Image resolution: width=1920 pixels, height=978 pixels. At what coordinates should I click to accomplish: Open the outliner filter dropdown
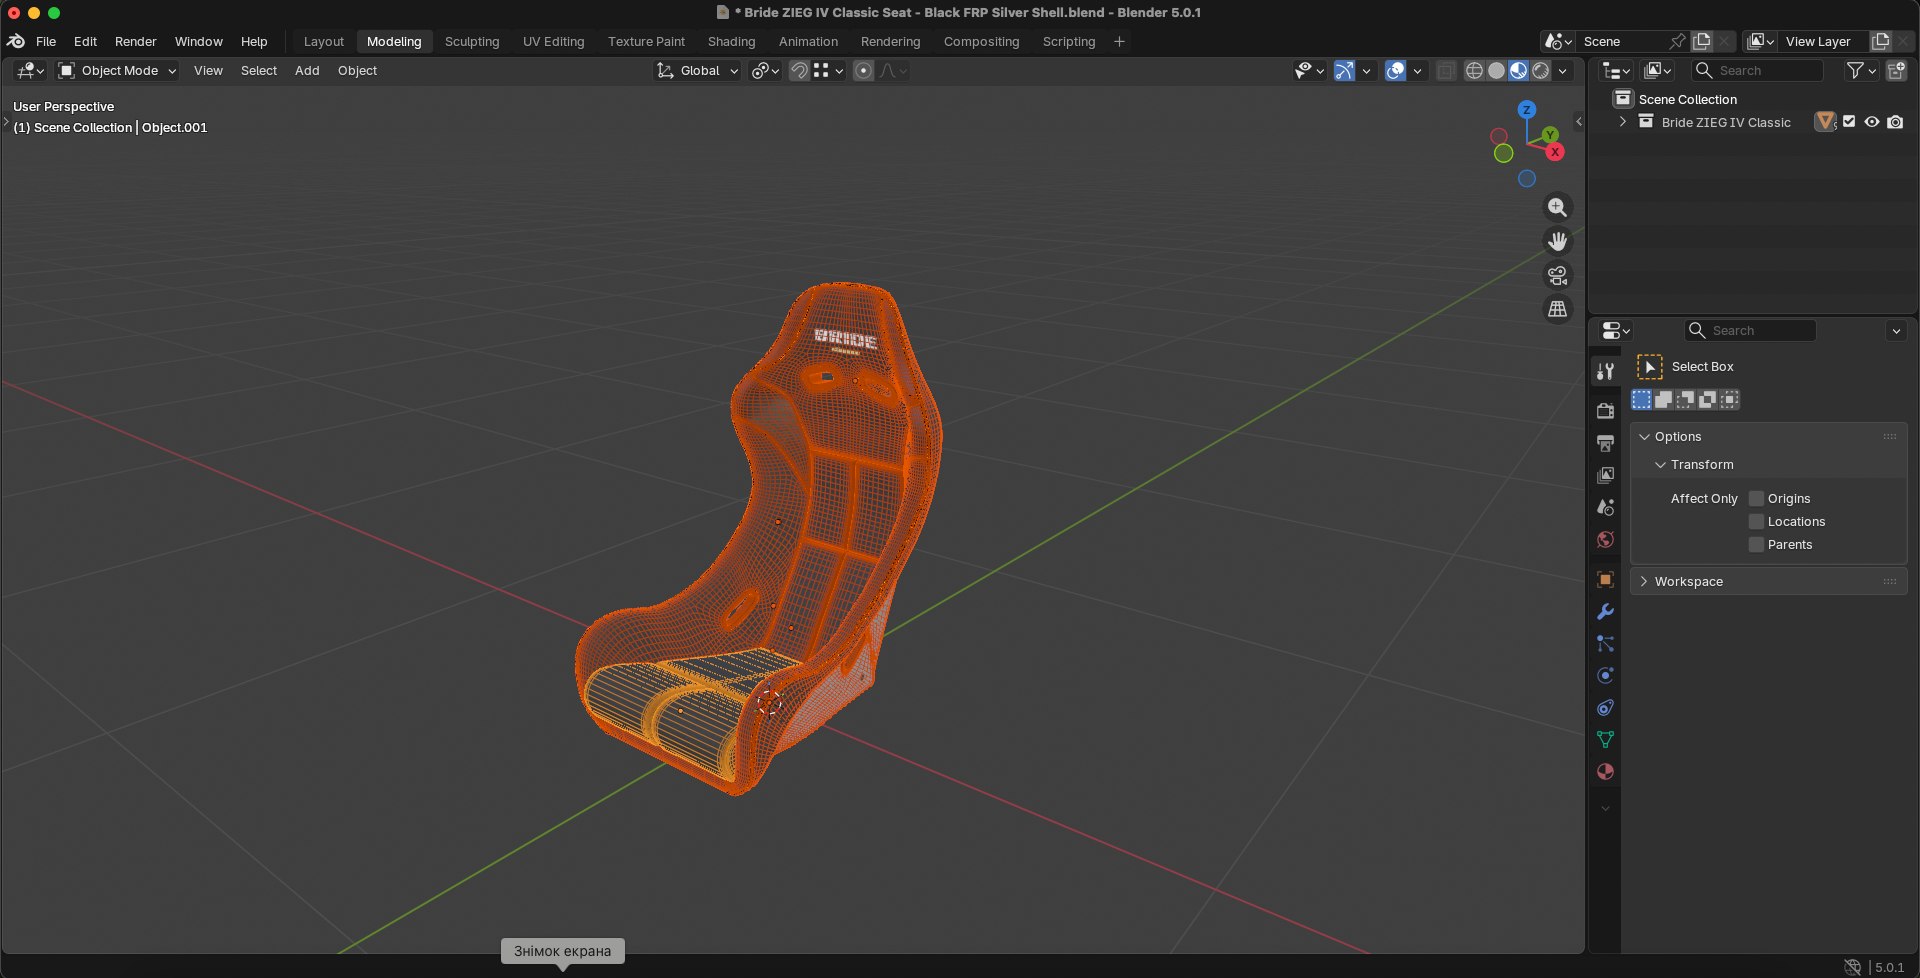(1861, 70)
